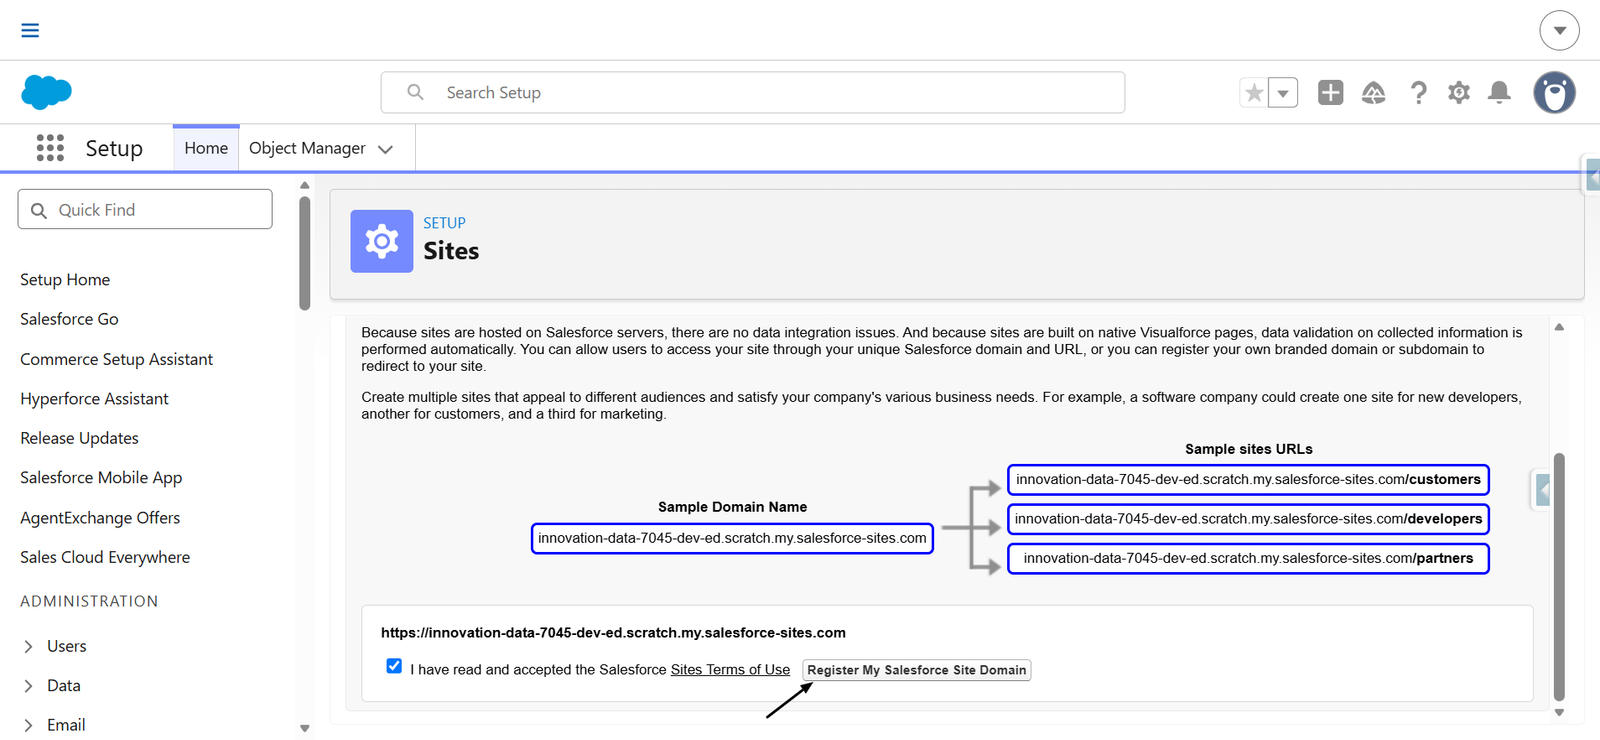Viewport: 1600px width, 740px height.
Task: Click the content pane scroll up arrow
Action: 1559,327
